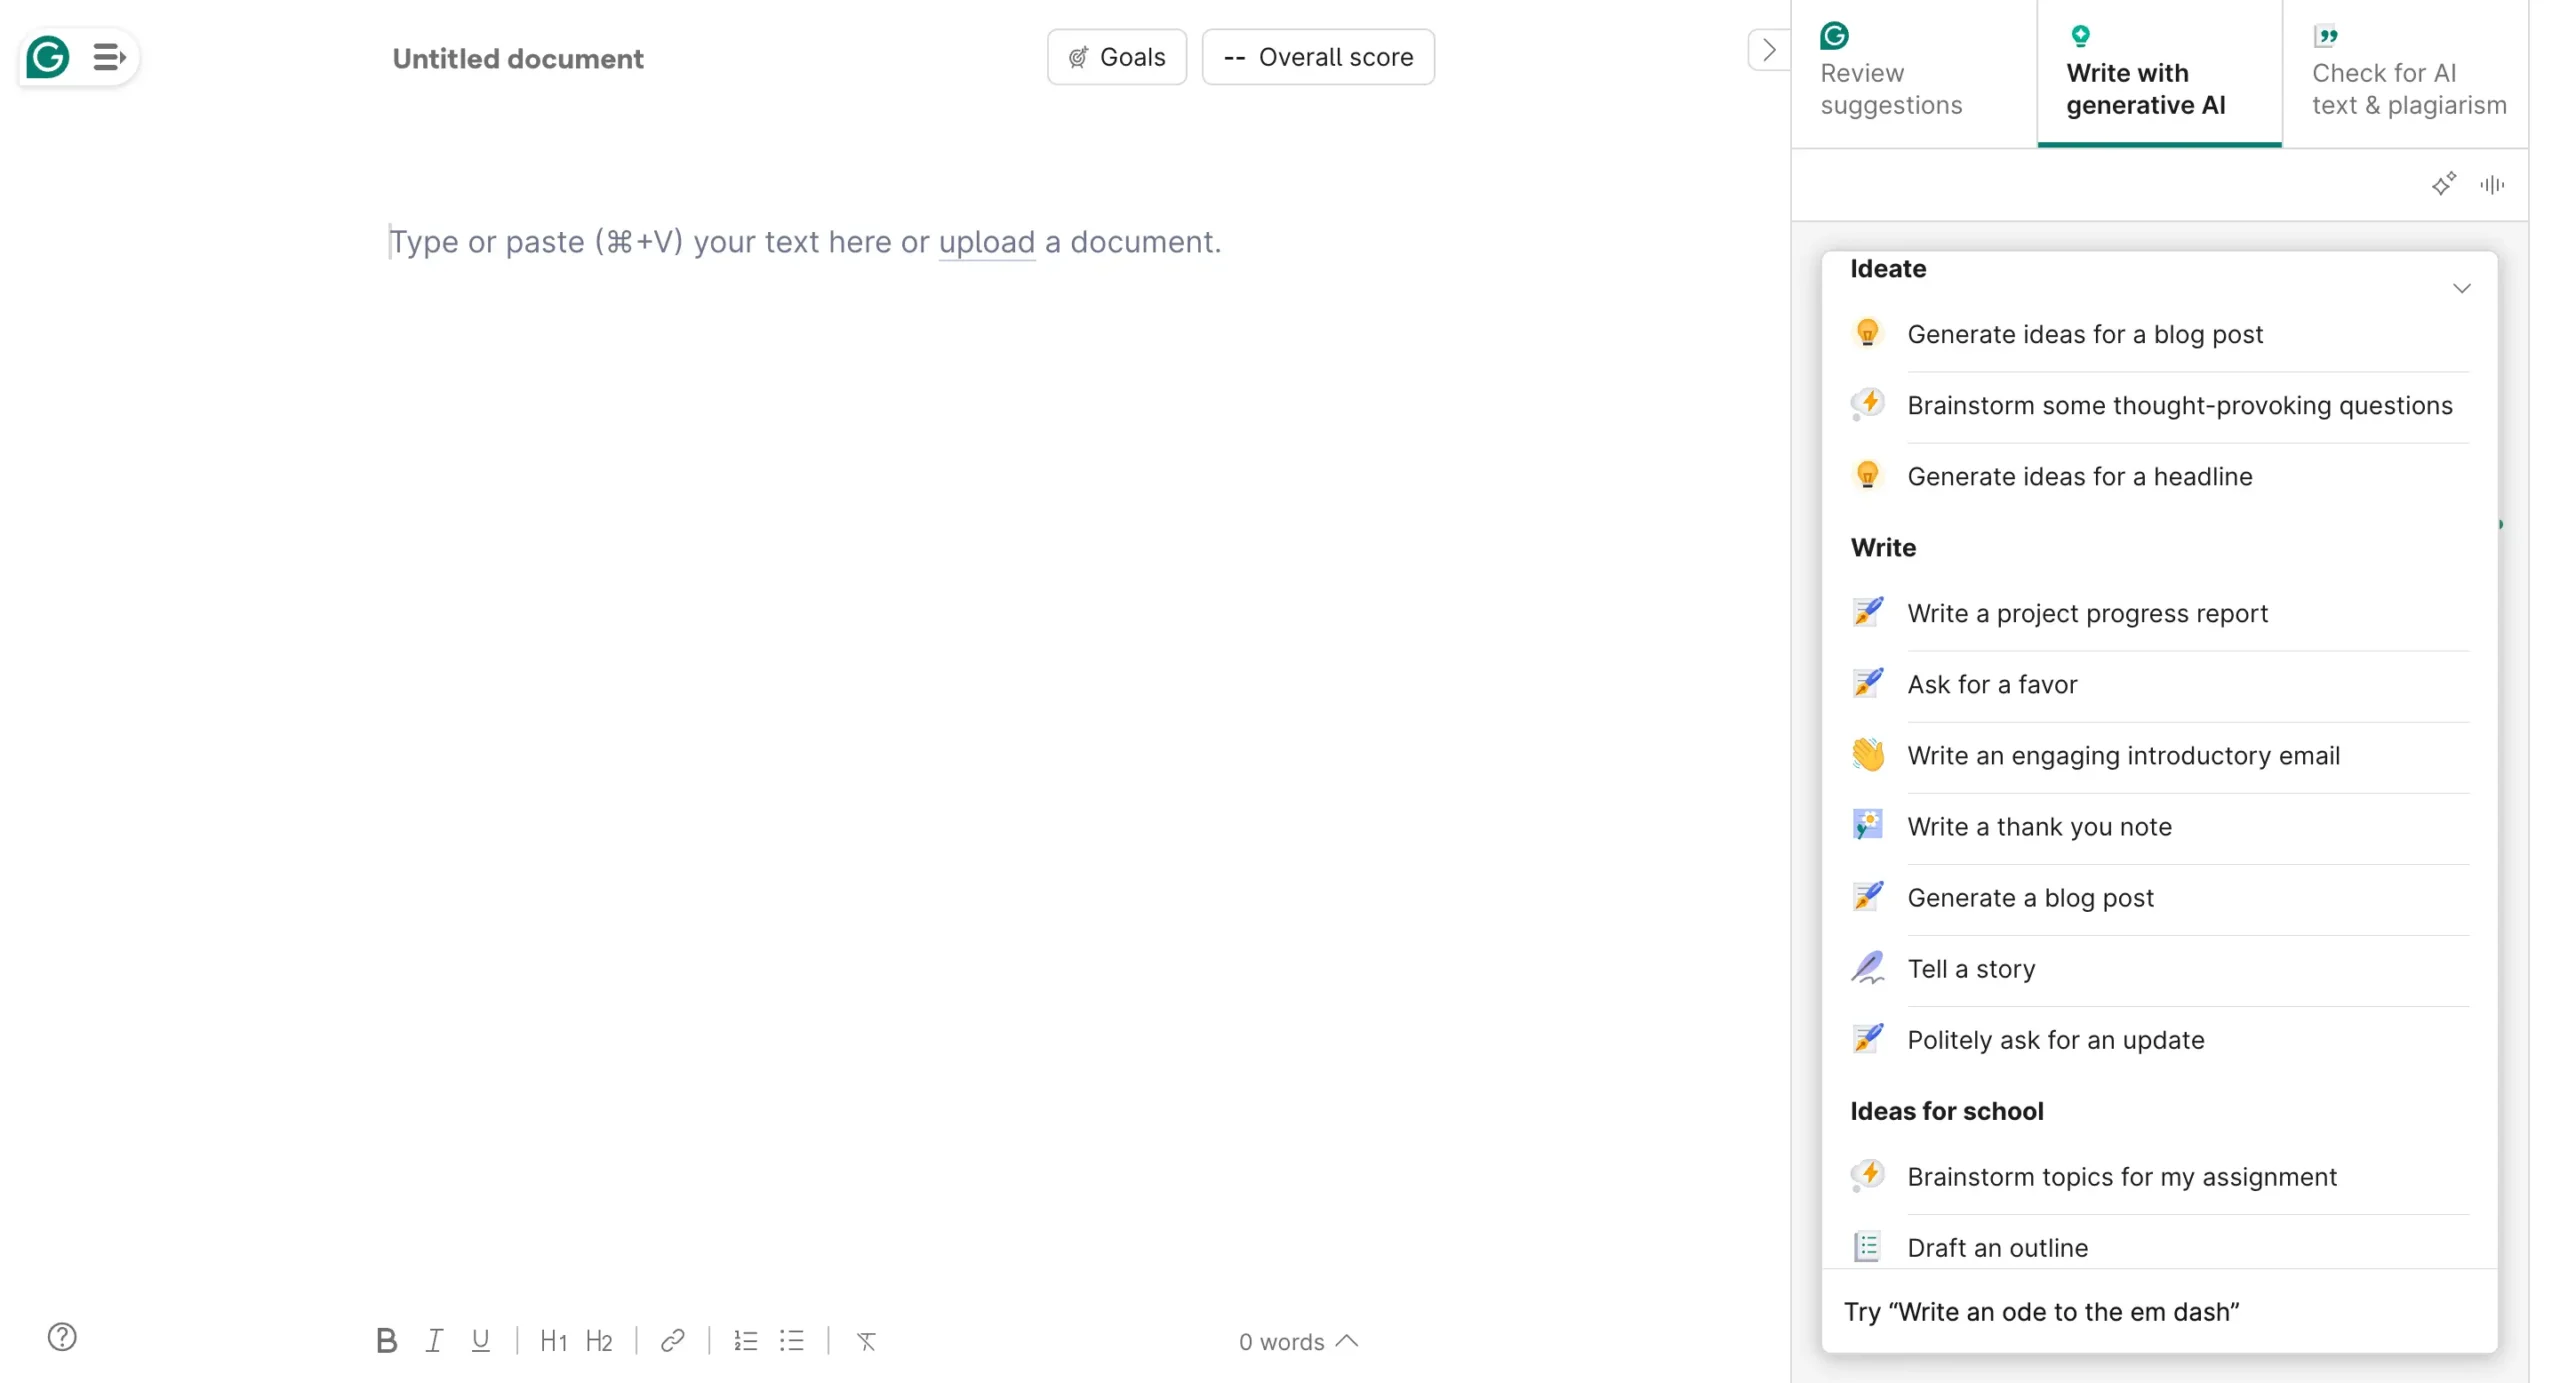The height and width of the screenshot is (1383, 2560).
Task: Start a bulleted list
Action: 792,1340
